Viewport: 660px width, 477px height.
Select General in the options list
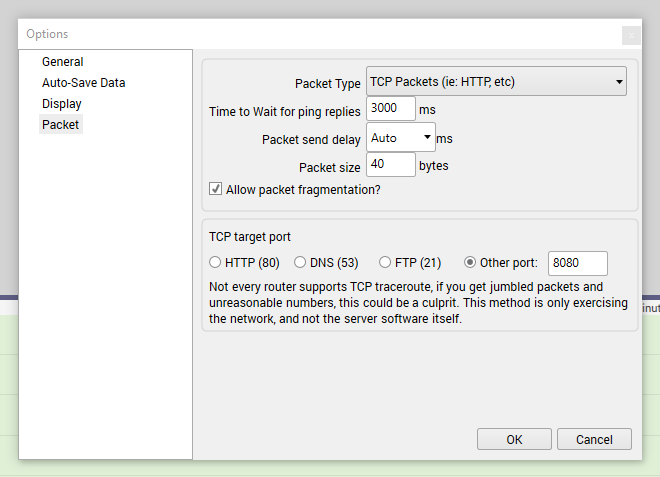[62, 62]
